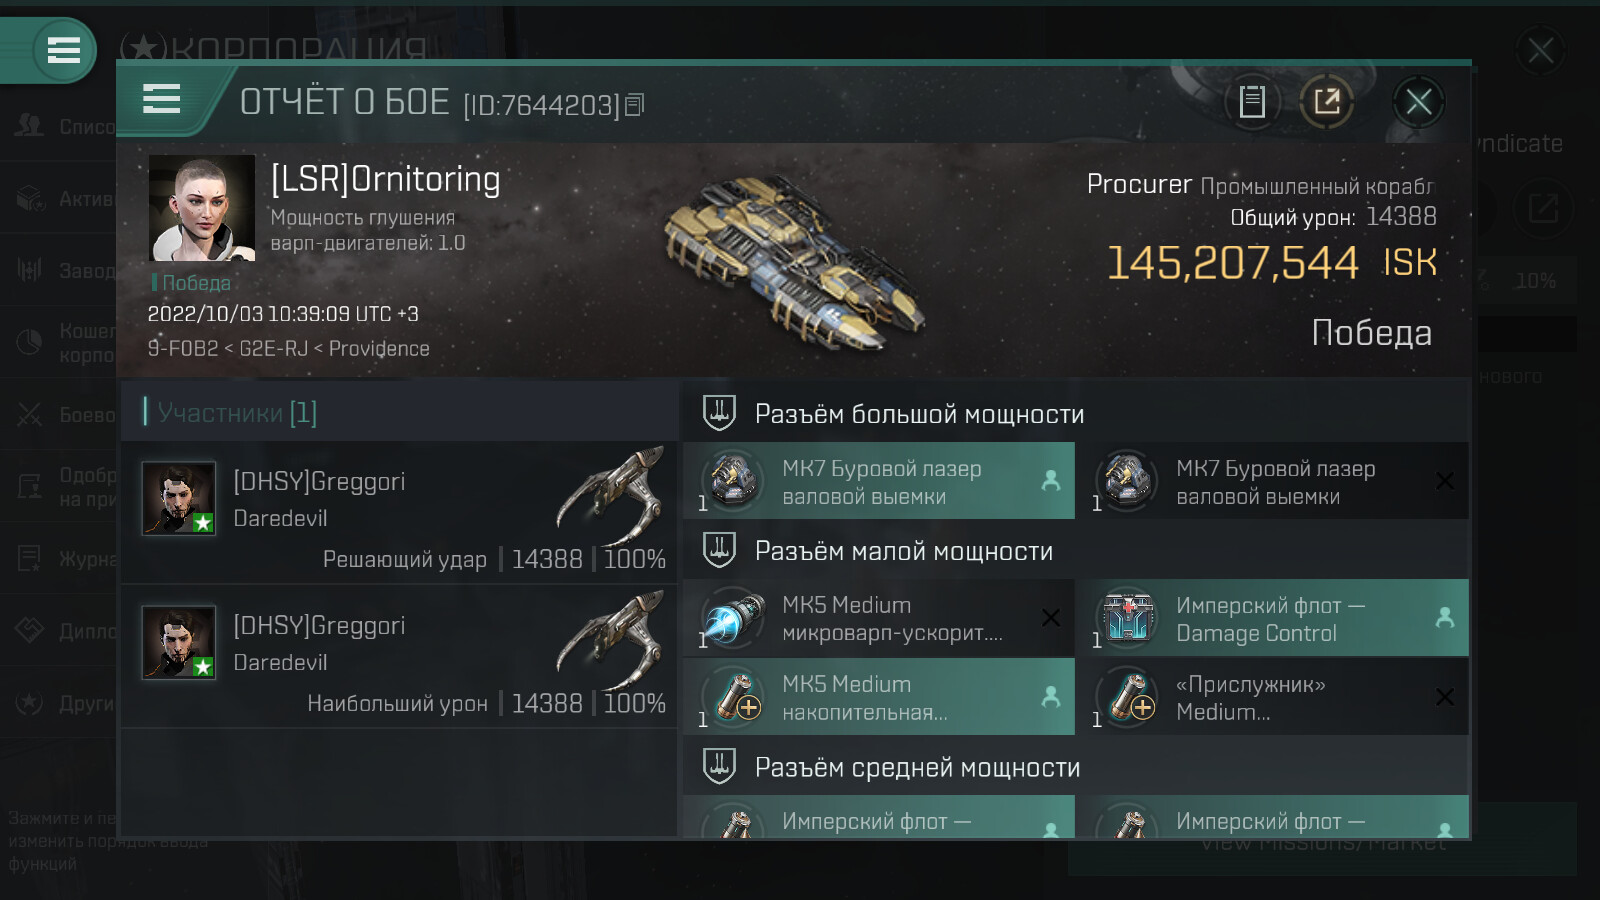
Task: Select MK5 Medium capacitor battery module
Action: [879, 697]
